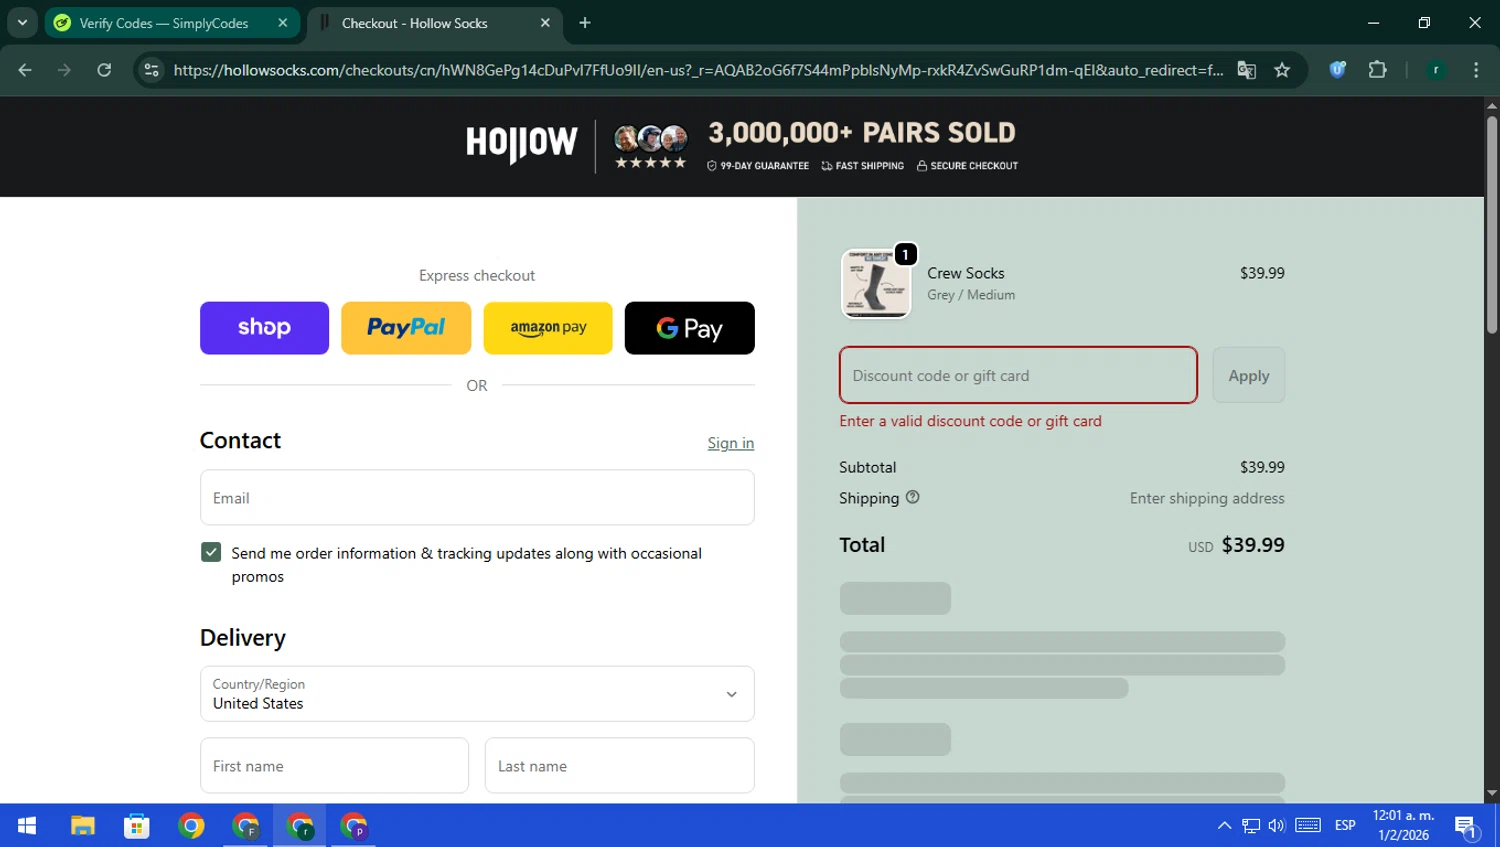The height and width of the screenshot is (847, 1500).
Task: Click the translate page icon
Action: pyautogui.click(x=1246, y=70)
